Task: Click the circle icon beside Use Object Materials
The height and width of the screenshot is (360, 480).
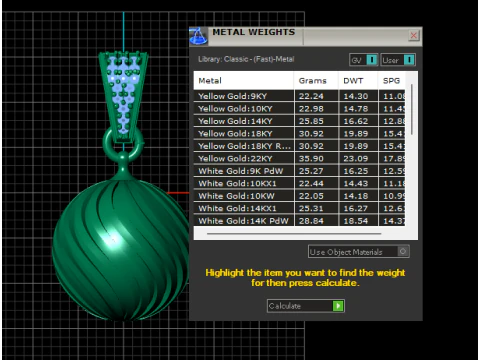Action: click(x=403, y=251)
